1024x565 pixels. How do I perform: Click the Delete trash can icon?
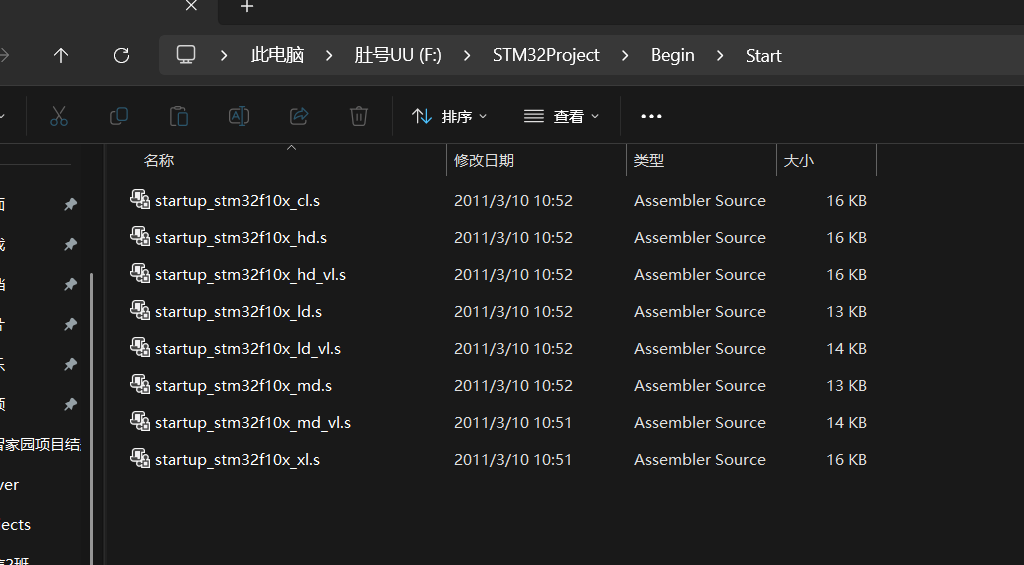coord(359,116)
